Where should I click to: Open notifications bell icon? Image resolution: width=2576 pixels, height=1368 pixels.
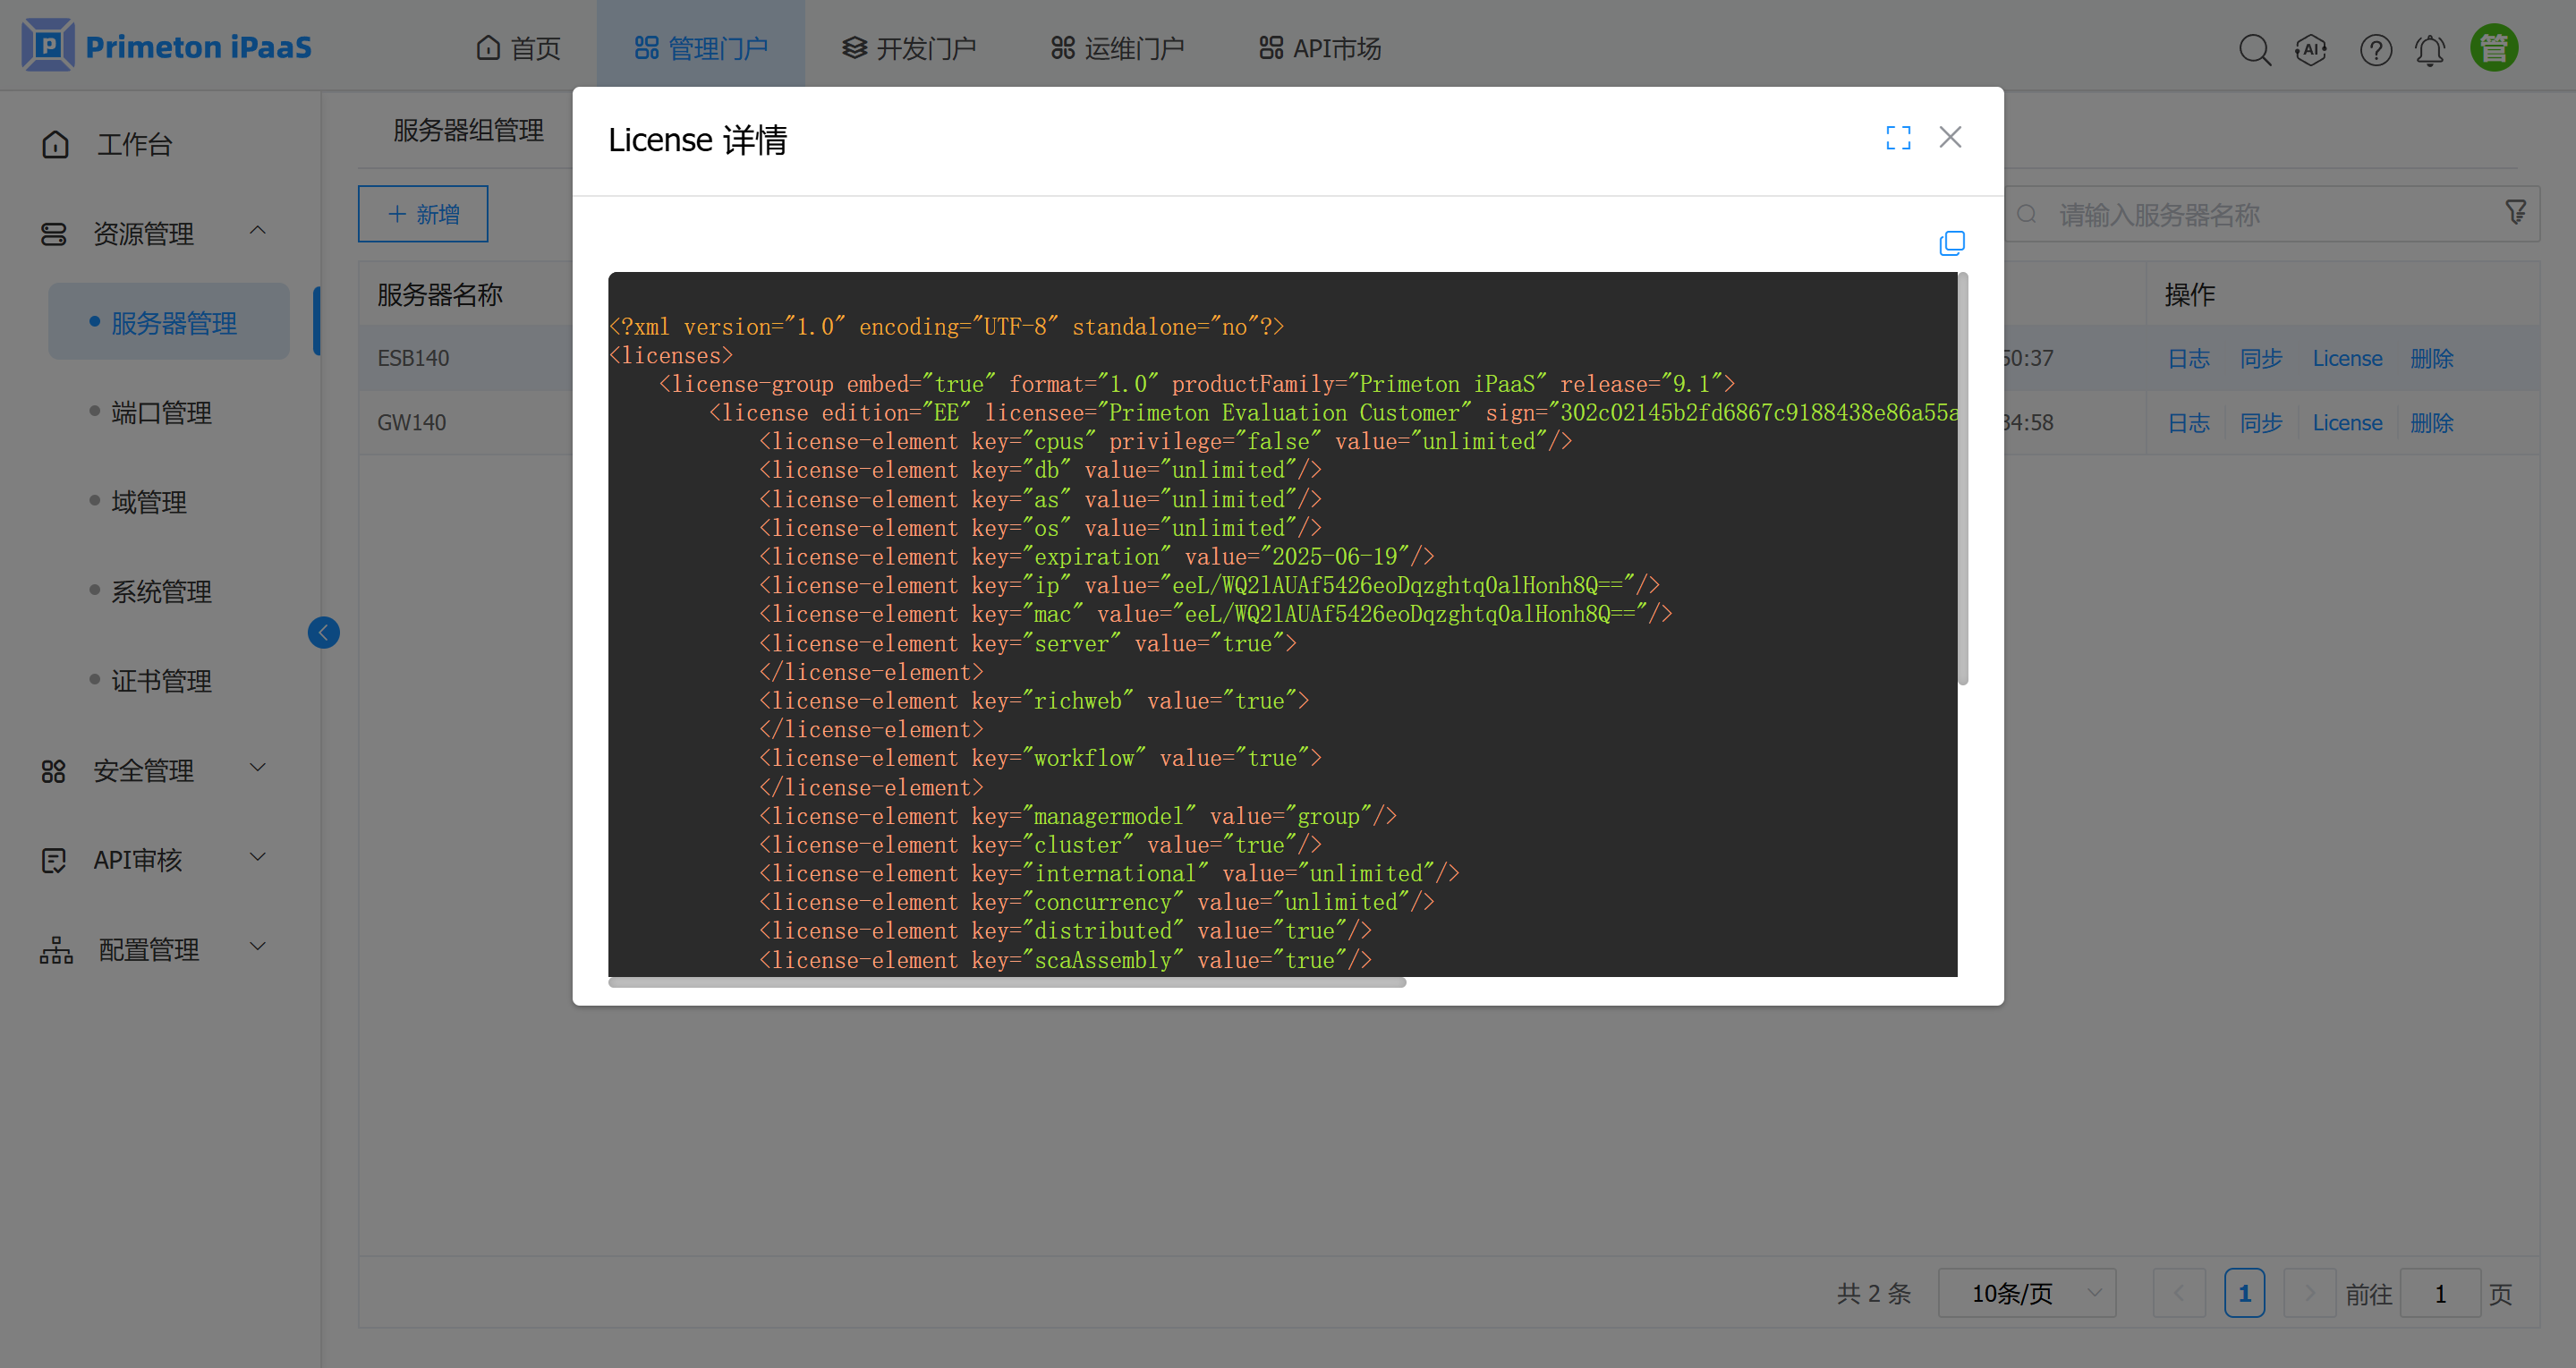point(2429,49)
